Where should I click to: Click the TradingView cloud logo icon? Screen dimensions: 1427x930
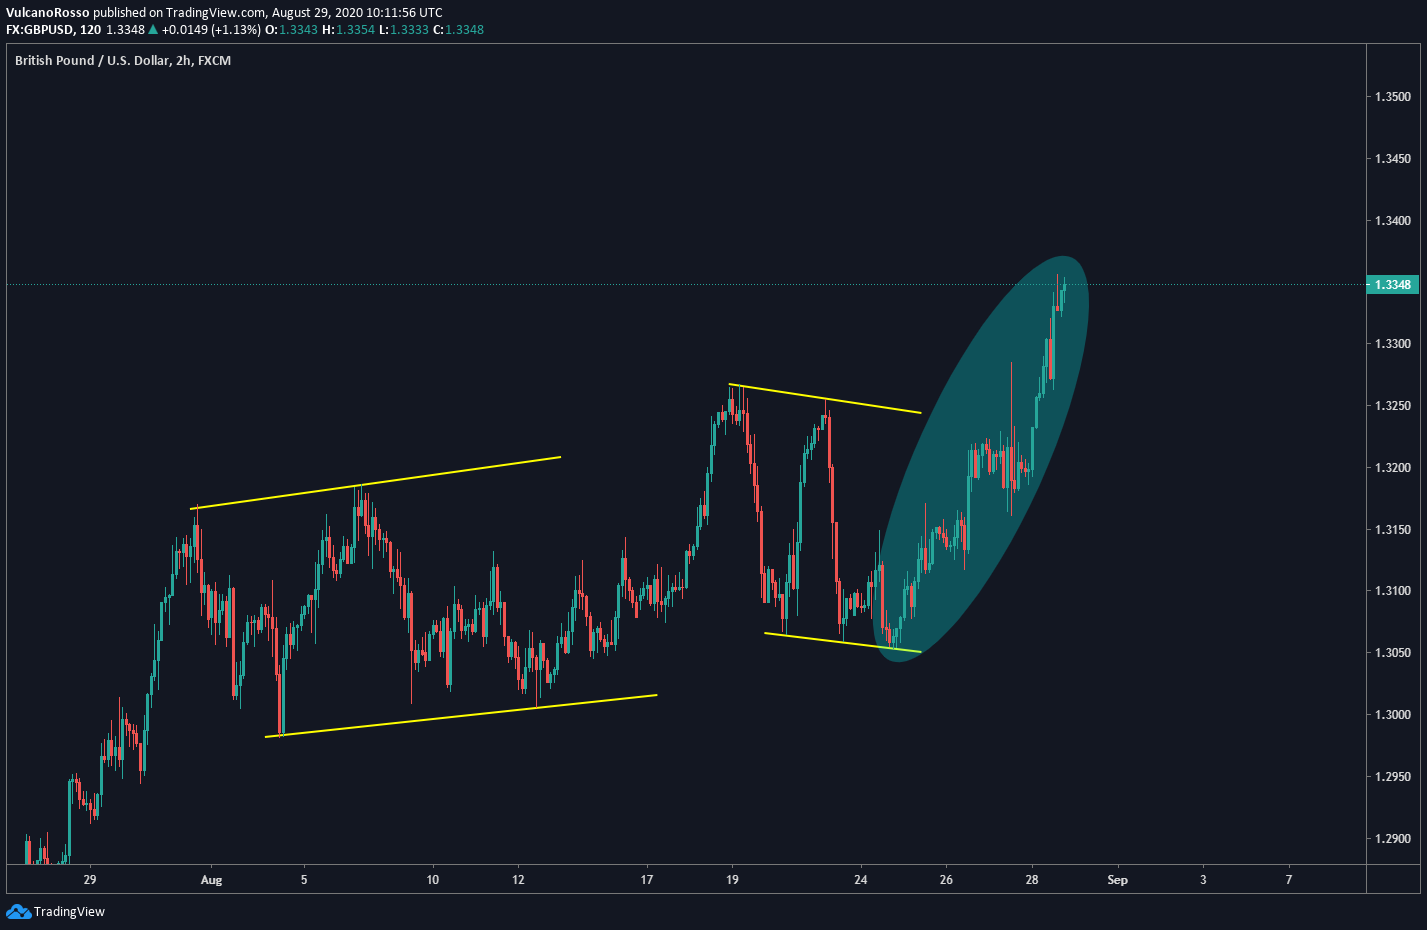pyautogui.click(x=18, y=911)
